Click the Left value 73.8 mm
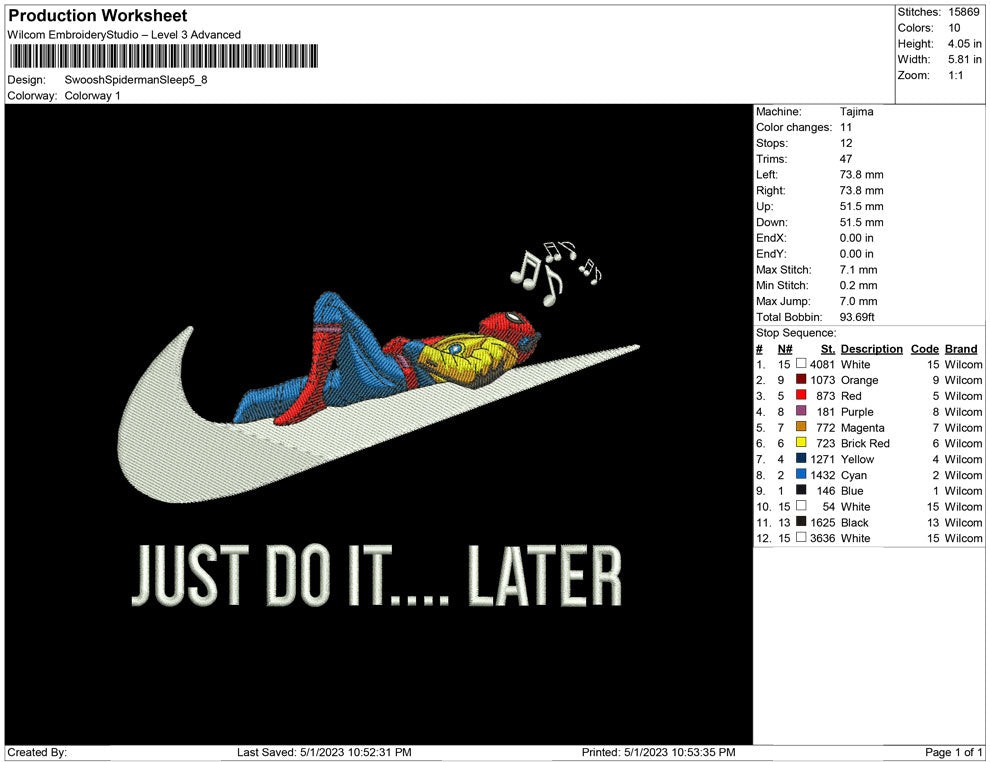The width and height of the screenshot is (990, 762). pos(861,175)
